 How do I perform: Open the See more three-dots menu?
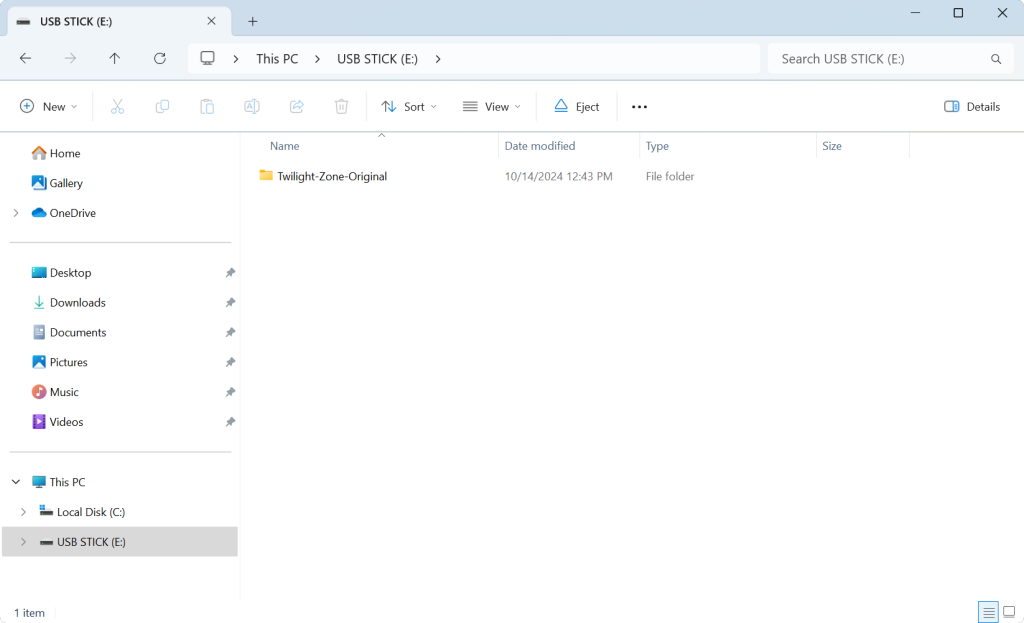tap(639, 106)
